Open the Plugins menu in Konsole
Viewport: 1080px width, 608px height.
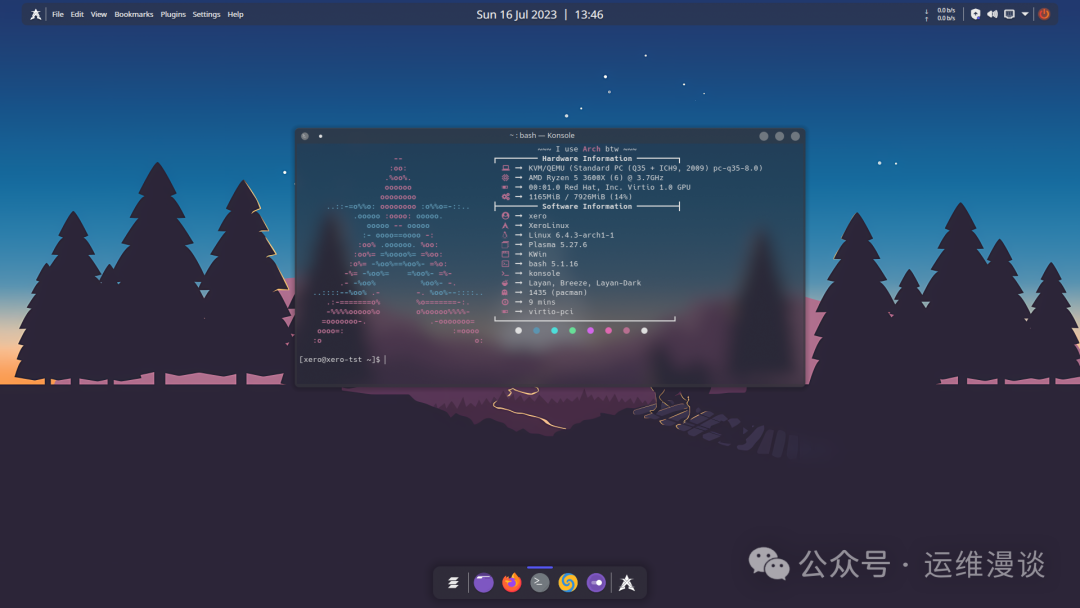coord(172,14)
